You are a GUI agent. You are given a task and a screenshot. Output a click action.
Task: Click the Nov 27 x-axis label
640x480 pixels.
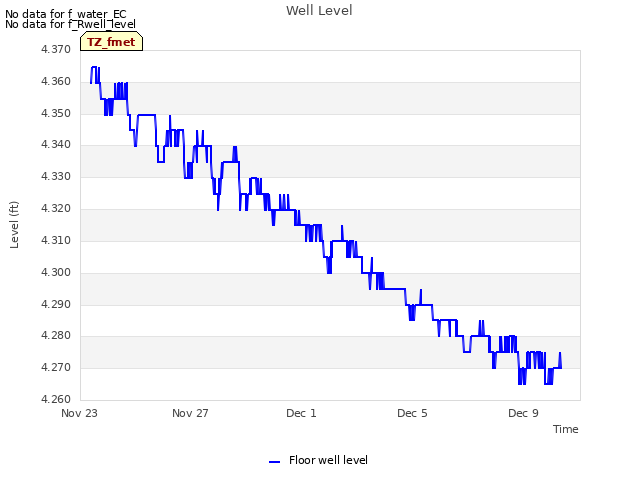coord(190,413)
